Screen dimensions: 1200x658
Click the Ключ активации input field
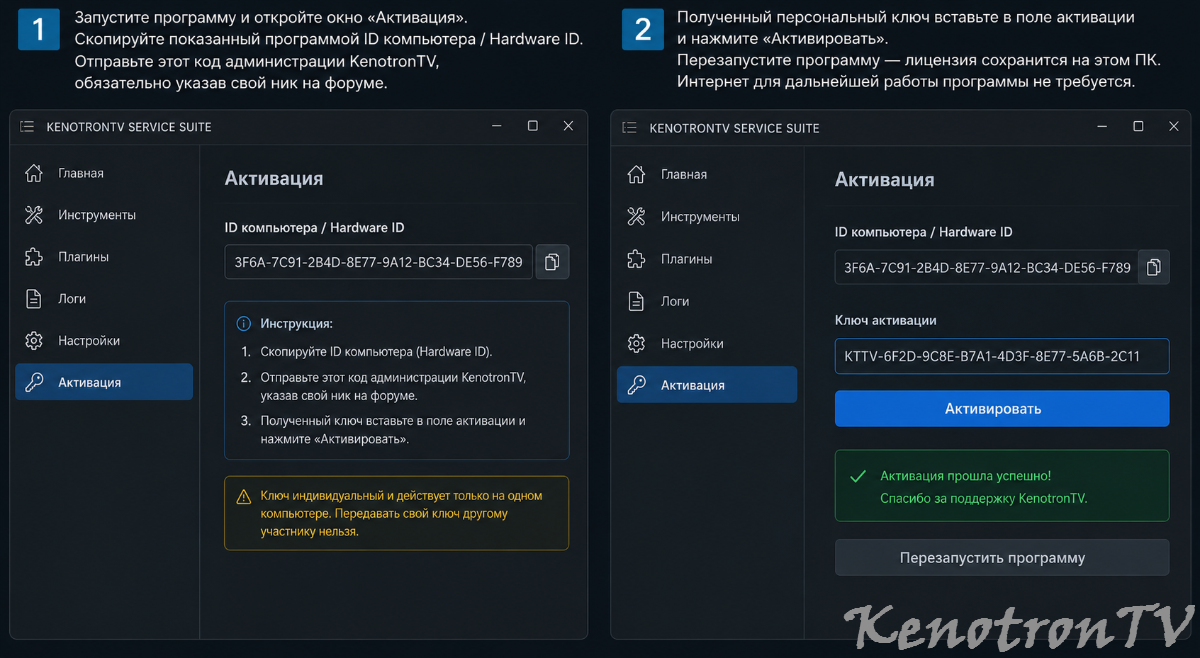pyautogui.click(x=1002, y=356)
